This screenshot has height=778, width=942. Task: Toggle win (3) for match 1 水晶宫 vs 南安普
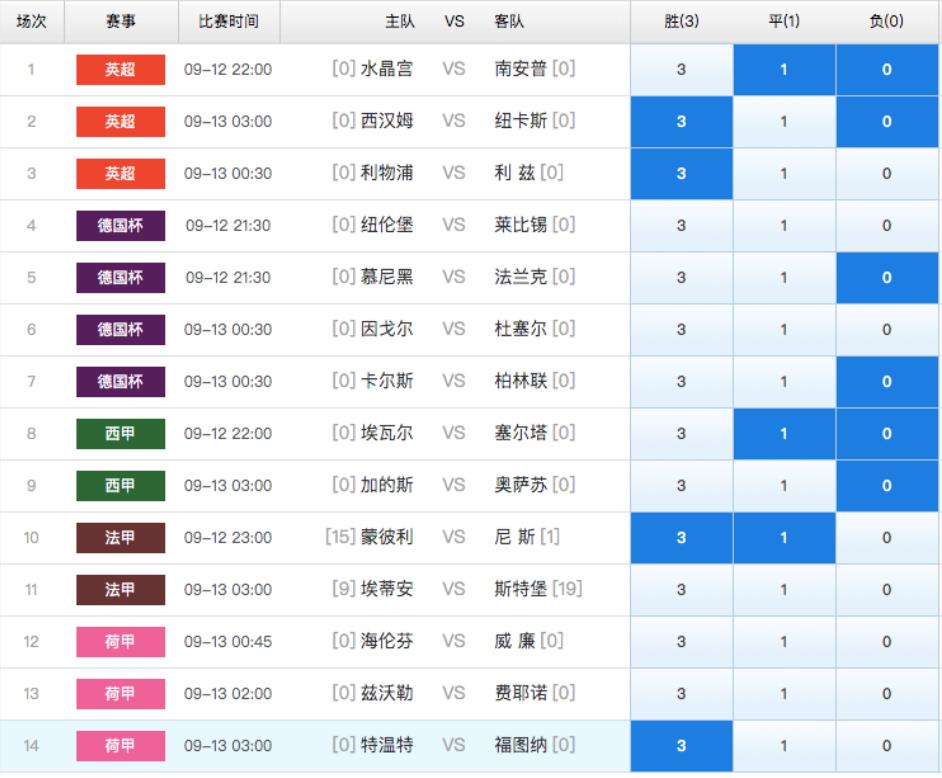point(681,70)
